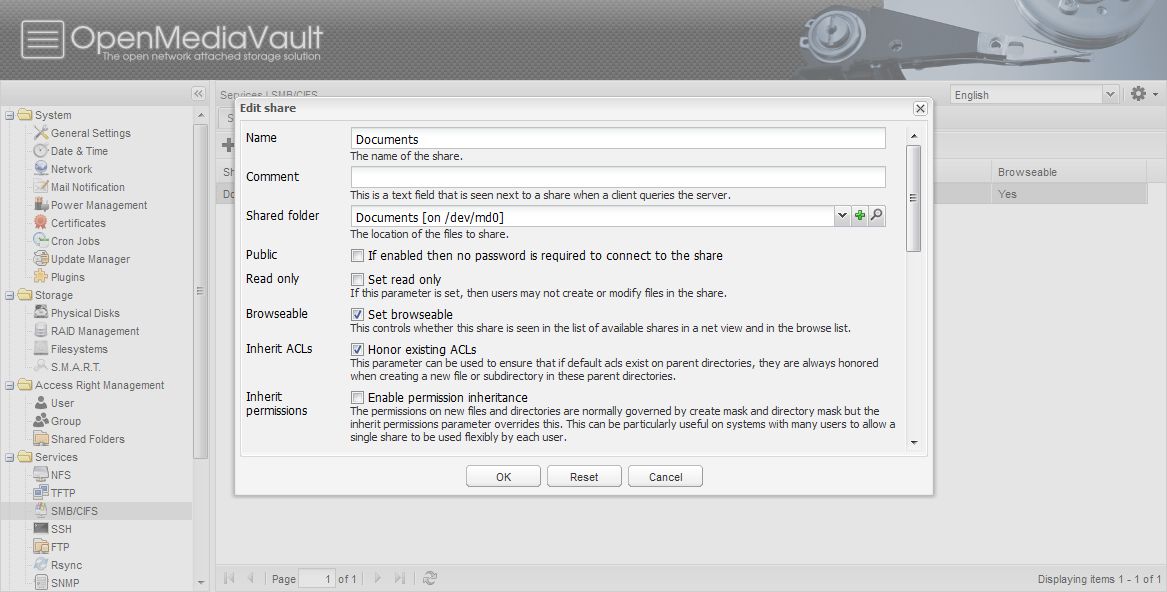1167x592 pixels.
Task: Open the Shared Folders icon
Action: (41, 439)
